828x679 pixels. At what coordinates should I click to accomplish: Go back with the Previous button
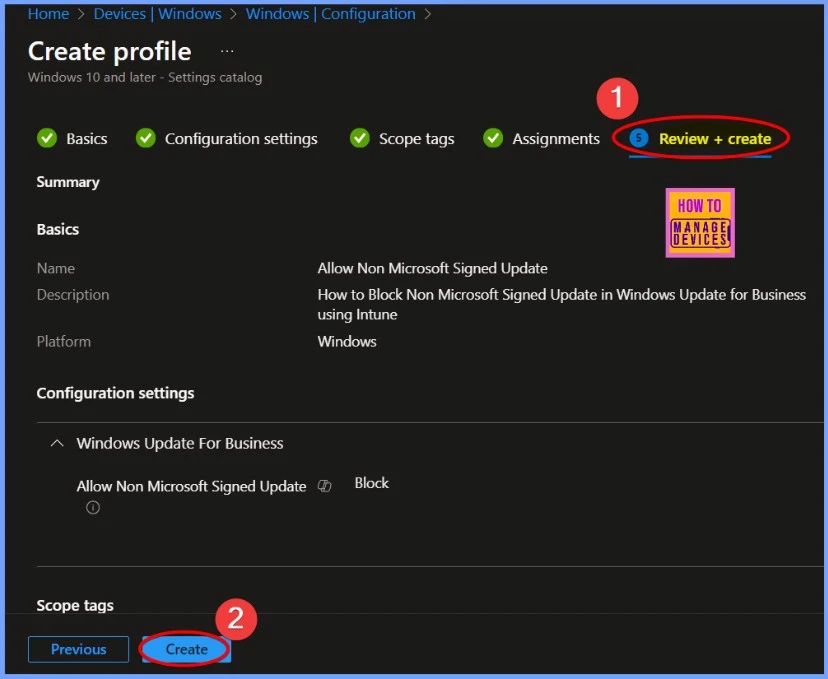click(x=78, y=649)
